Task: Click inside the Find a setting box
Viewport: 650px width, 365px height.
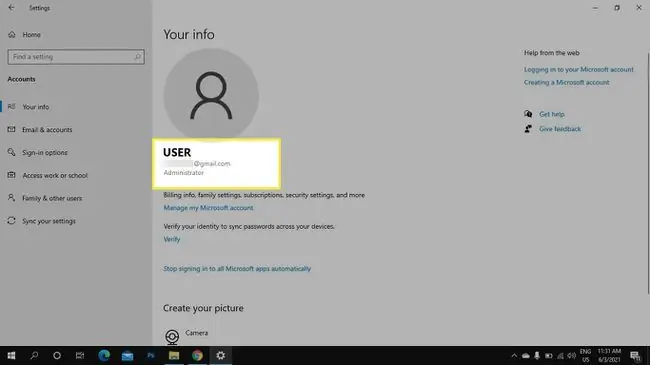Action: [76, 57]
